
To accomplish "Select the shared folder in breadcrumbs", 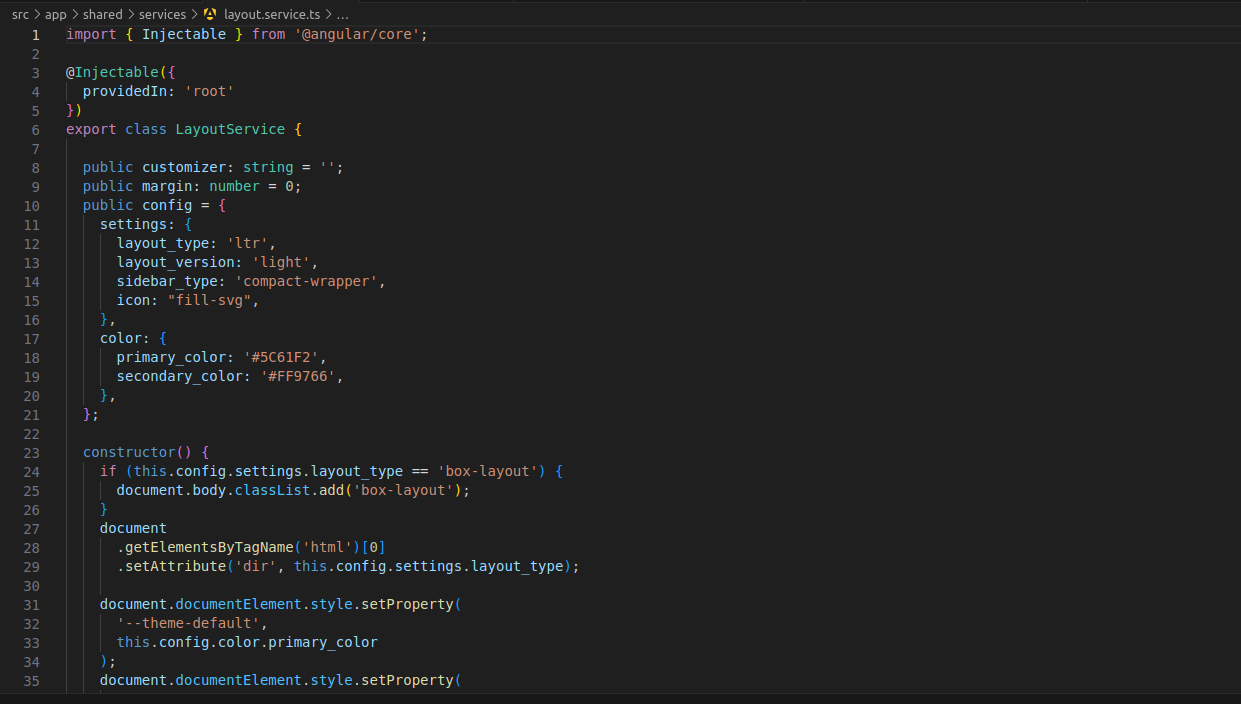I will tap(102, 15).
